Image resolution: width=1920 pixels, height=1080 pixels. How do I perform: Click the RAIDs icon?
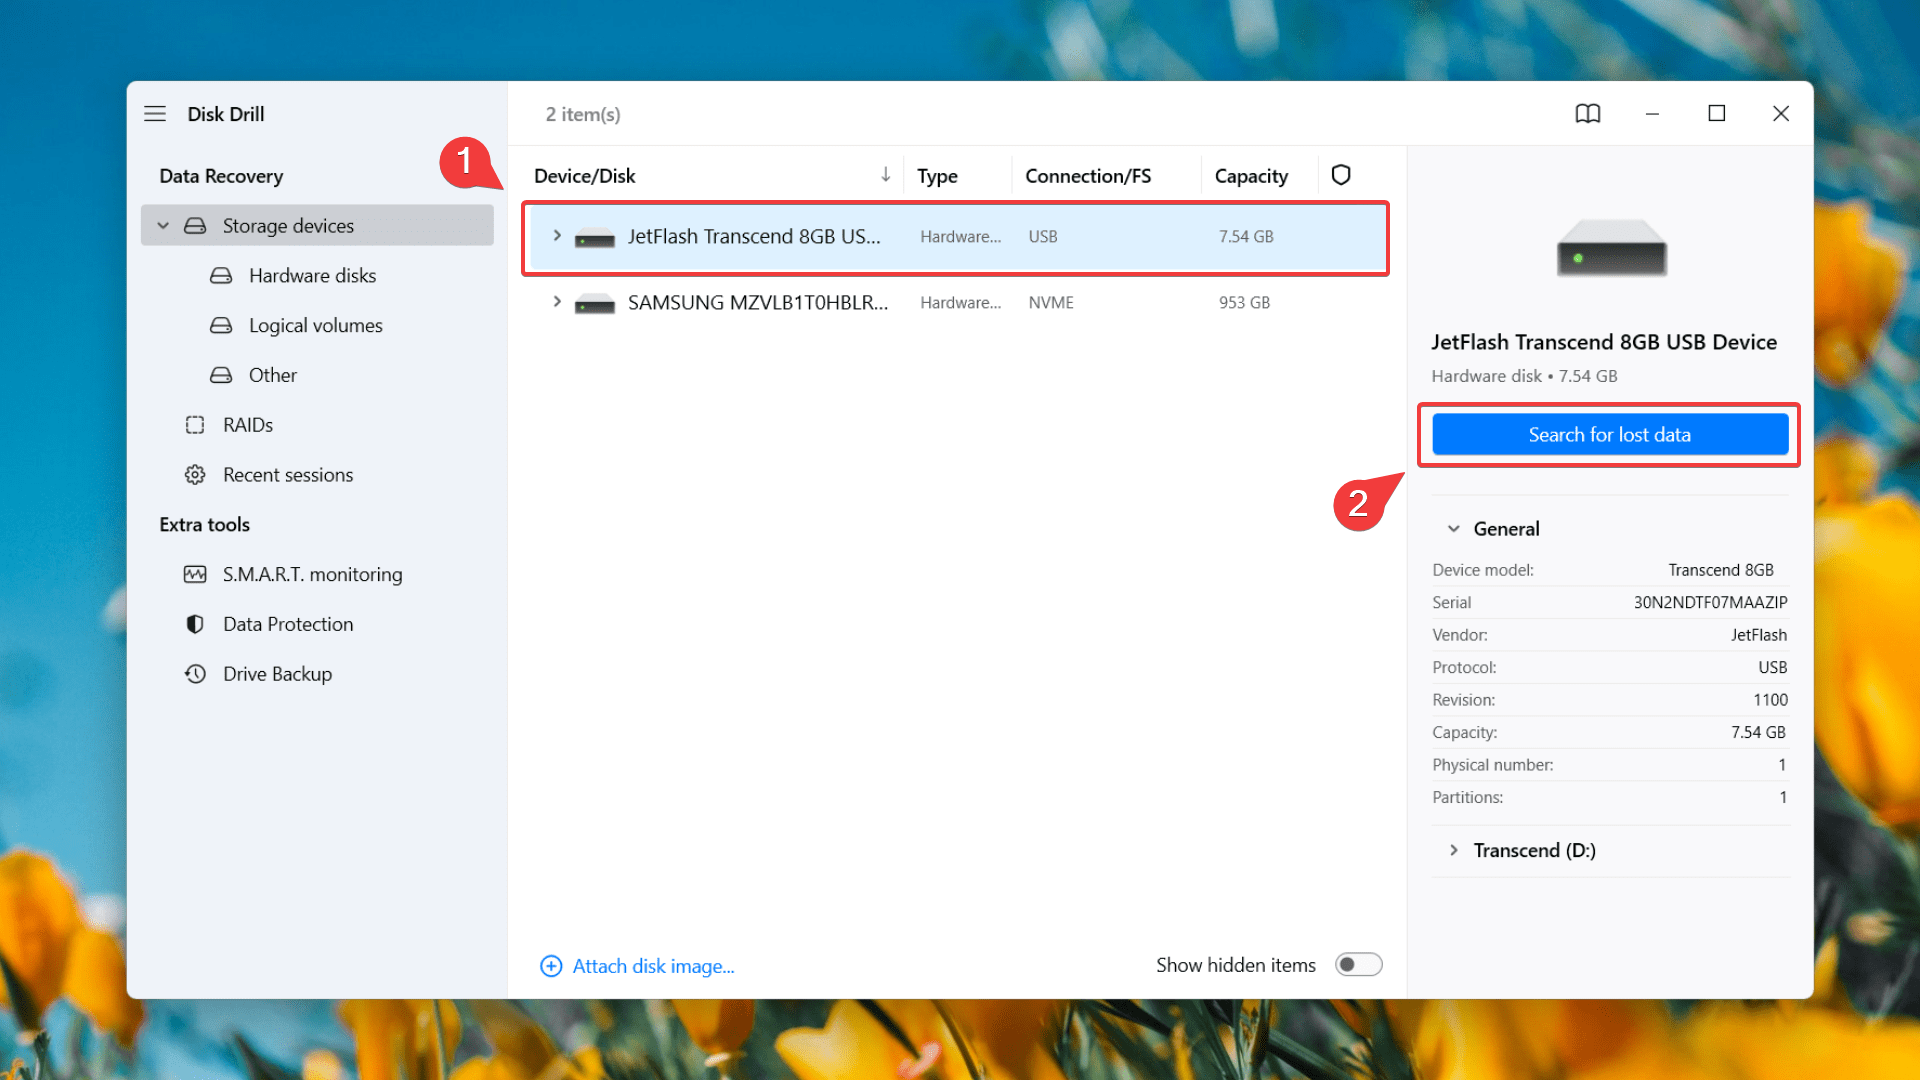point(195,425)
